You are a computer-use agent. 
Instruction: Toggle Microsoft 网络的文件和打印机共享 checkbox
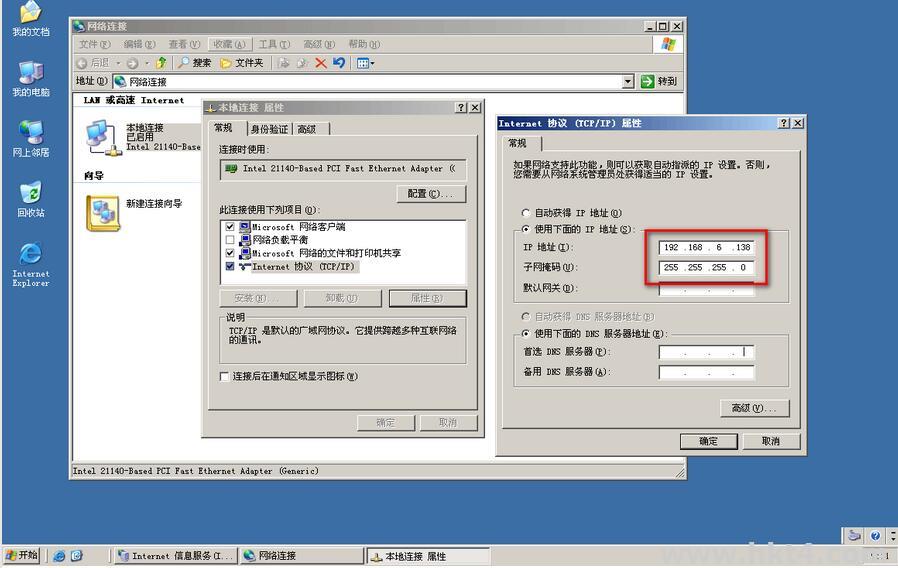[x=230, y=253]
